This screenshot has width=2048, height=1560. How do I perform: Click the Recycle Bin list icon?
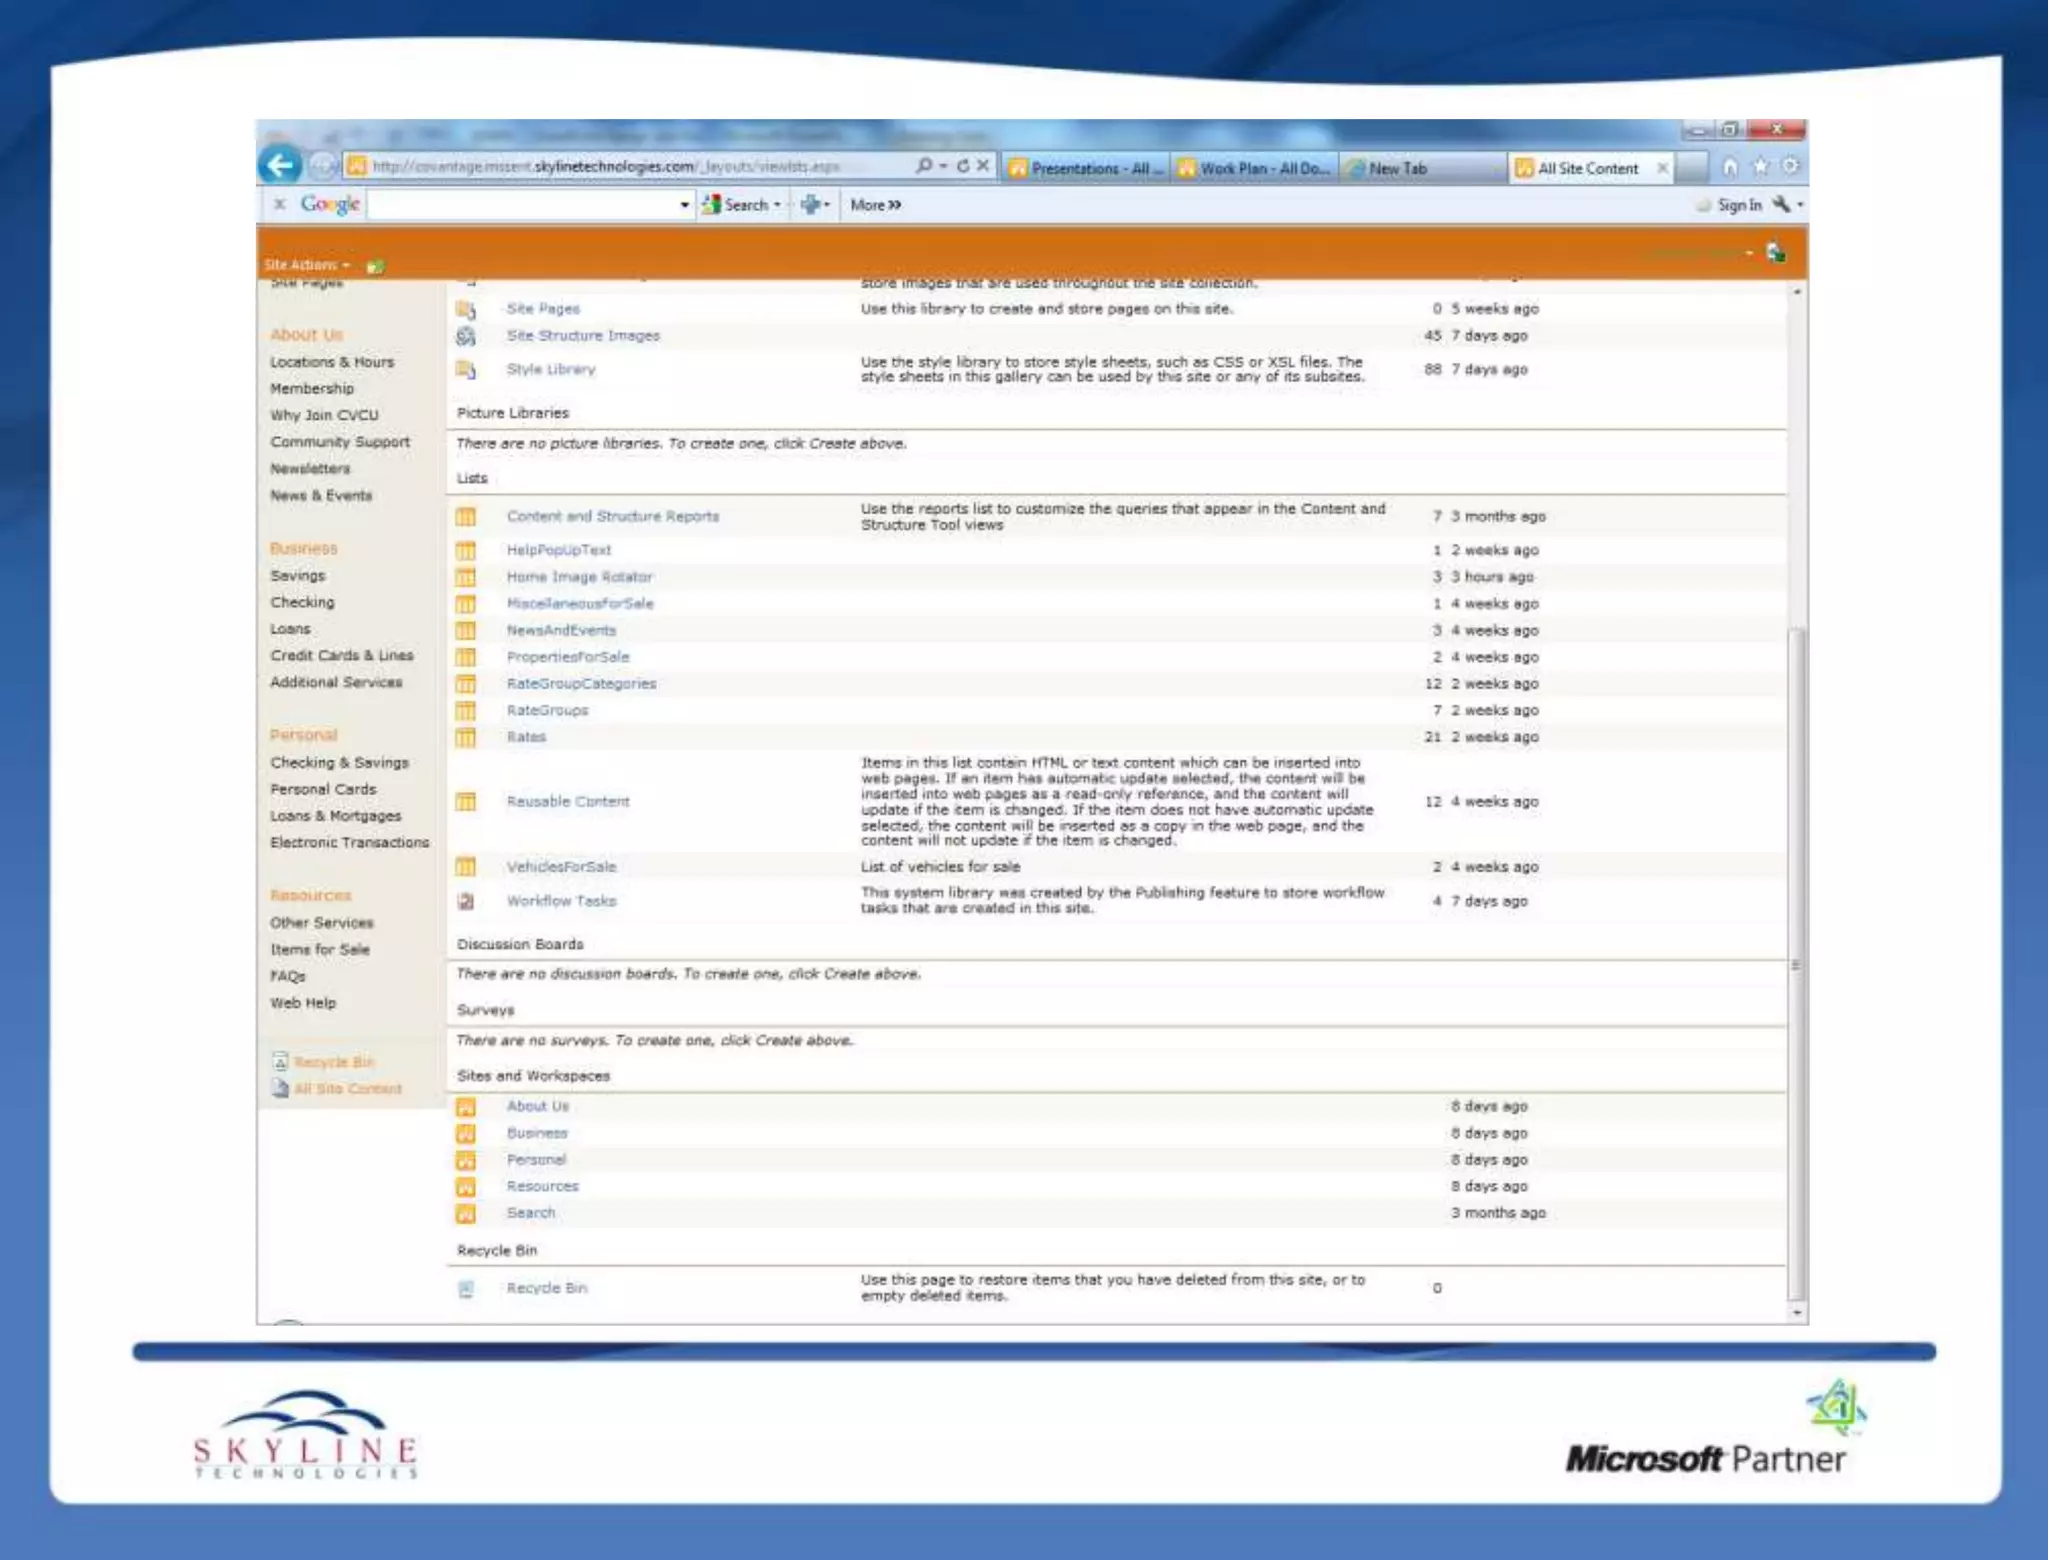tap(466, 1289)
